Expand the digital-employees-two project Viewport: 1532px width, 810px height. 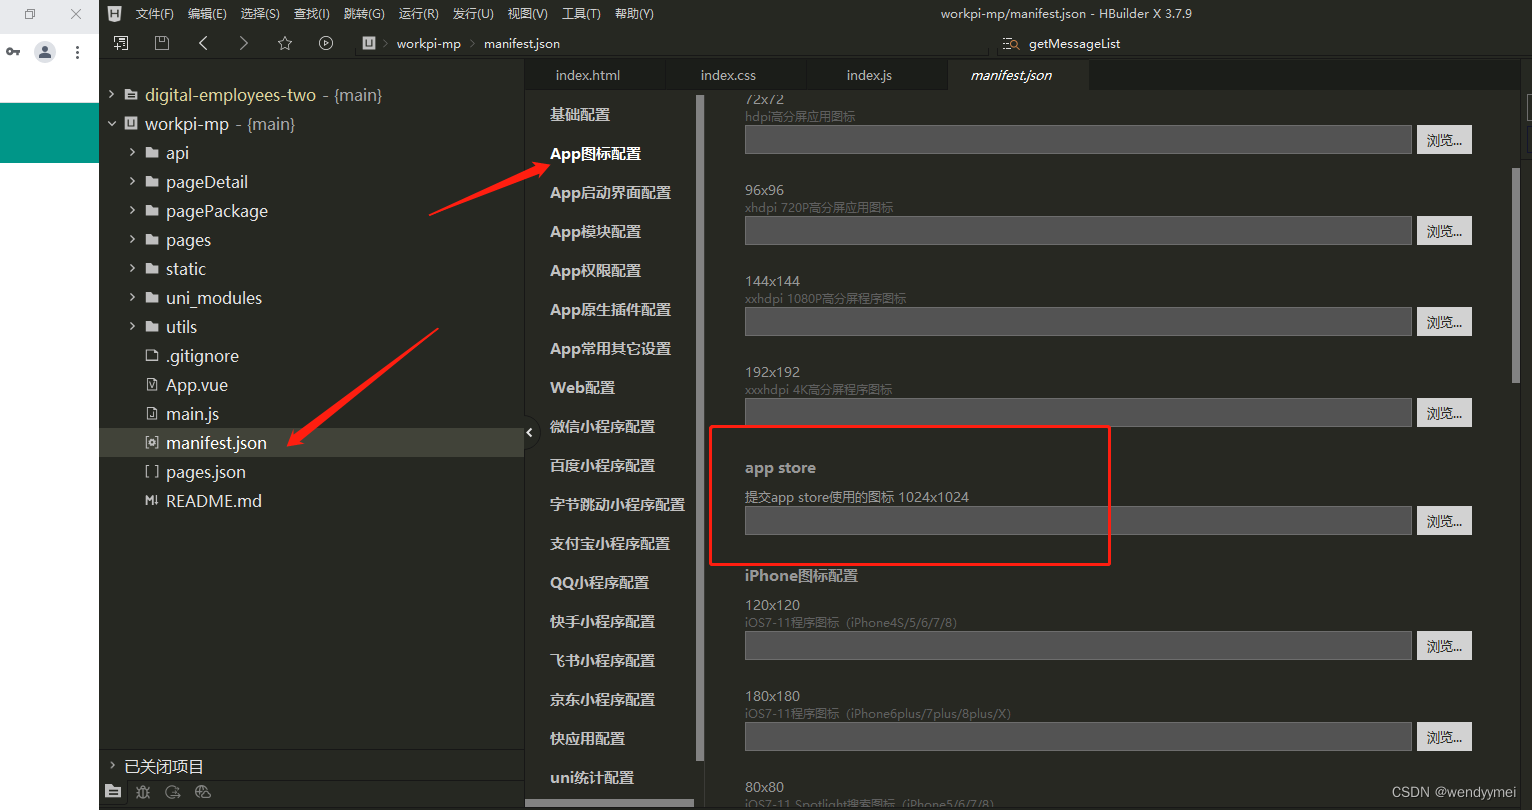pyautogui.click(x=111, y=95)
